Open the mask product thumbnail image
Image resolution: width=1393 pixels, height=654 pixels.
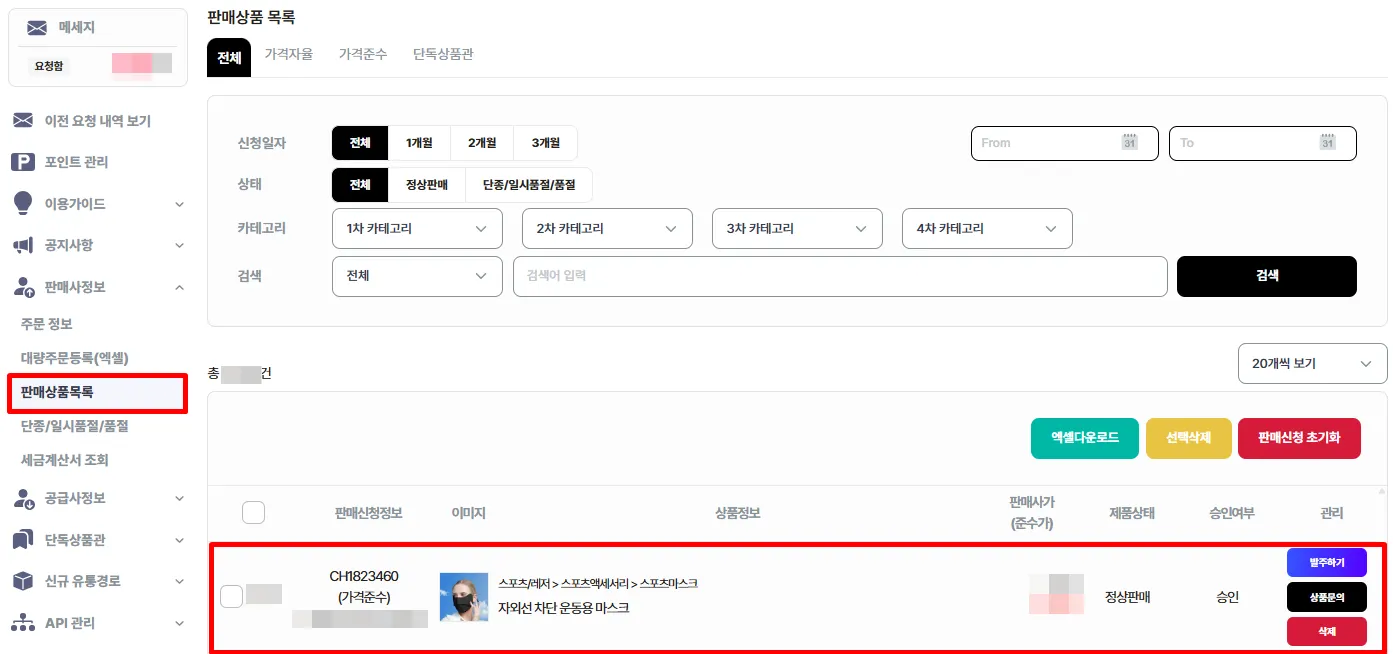pos(464,597)
